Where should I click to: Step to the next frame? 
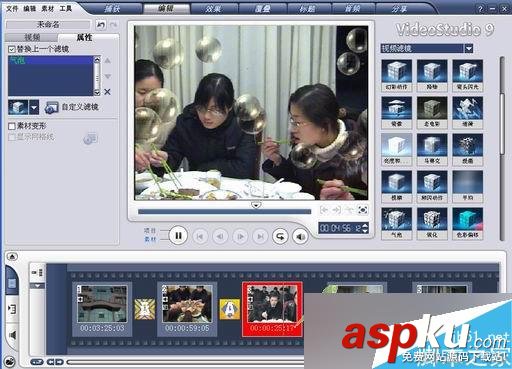point(240,237)
